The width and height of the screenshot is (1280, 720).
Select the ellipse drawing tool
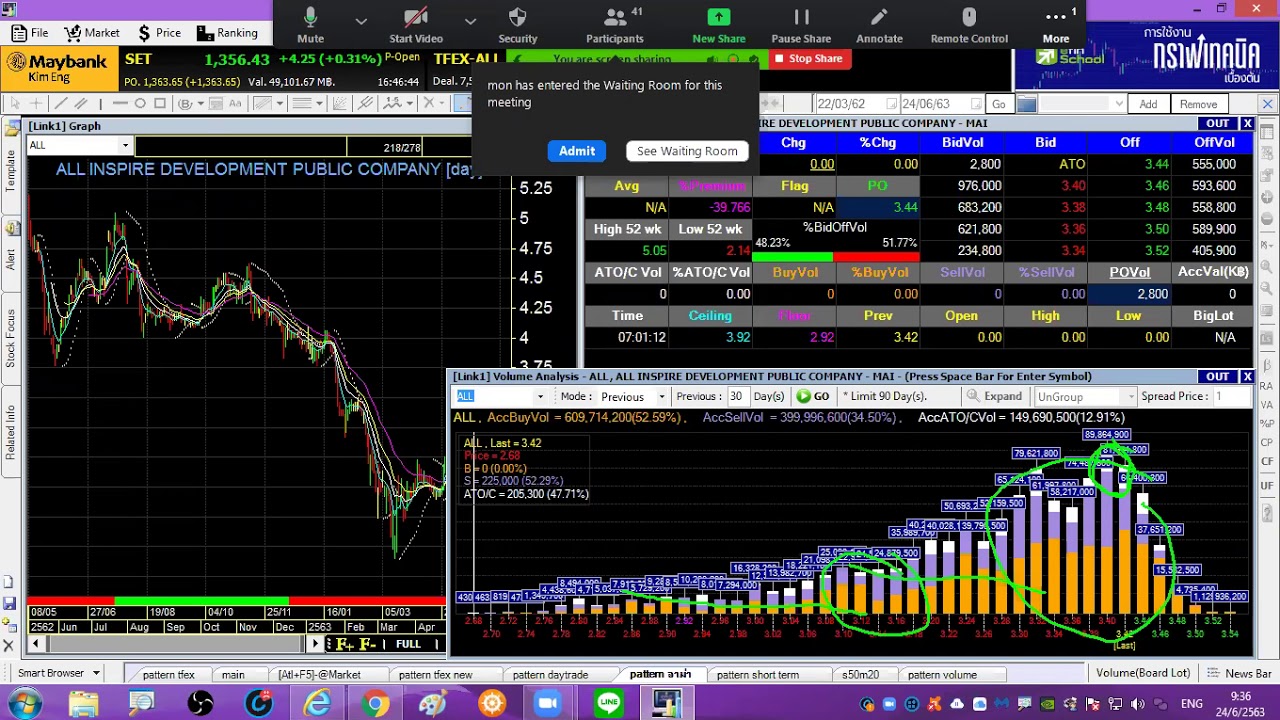coord(140,103)
